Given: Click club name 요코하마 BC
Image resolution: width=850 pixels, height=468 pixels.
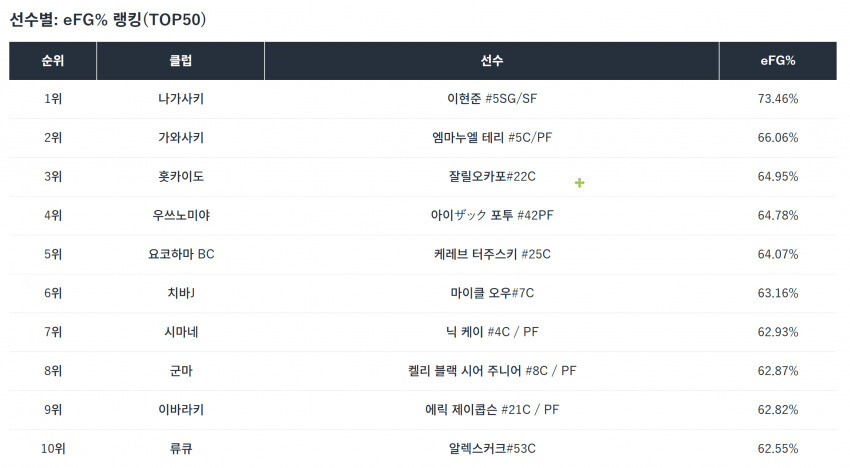Looking at the screenshot, I should [x=181, y=254].
